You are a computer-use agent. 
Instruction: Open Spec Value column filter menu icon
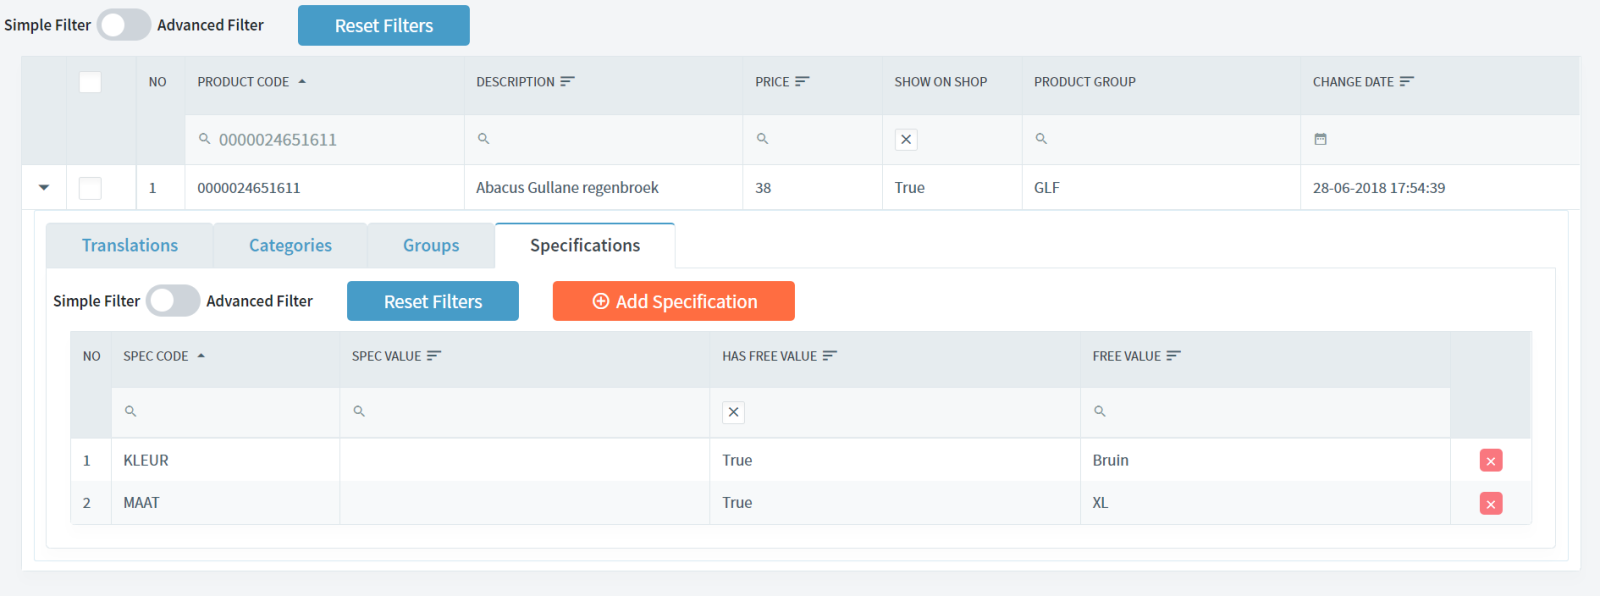pyautogui.click(x=434, y=356)
